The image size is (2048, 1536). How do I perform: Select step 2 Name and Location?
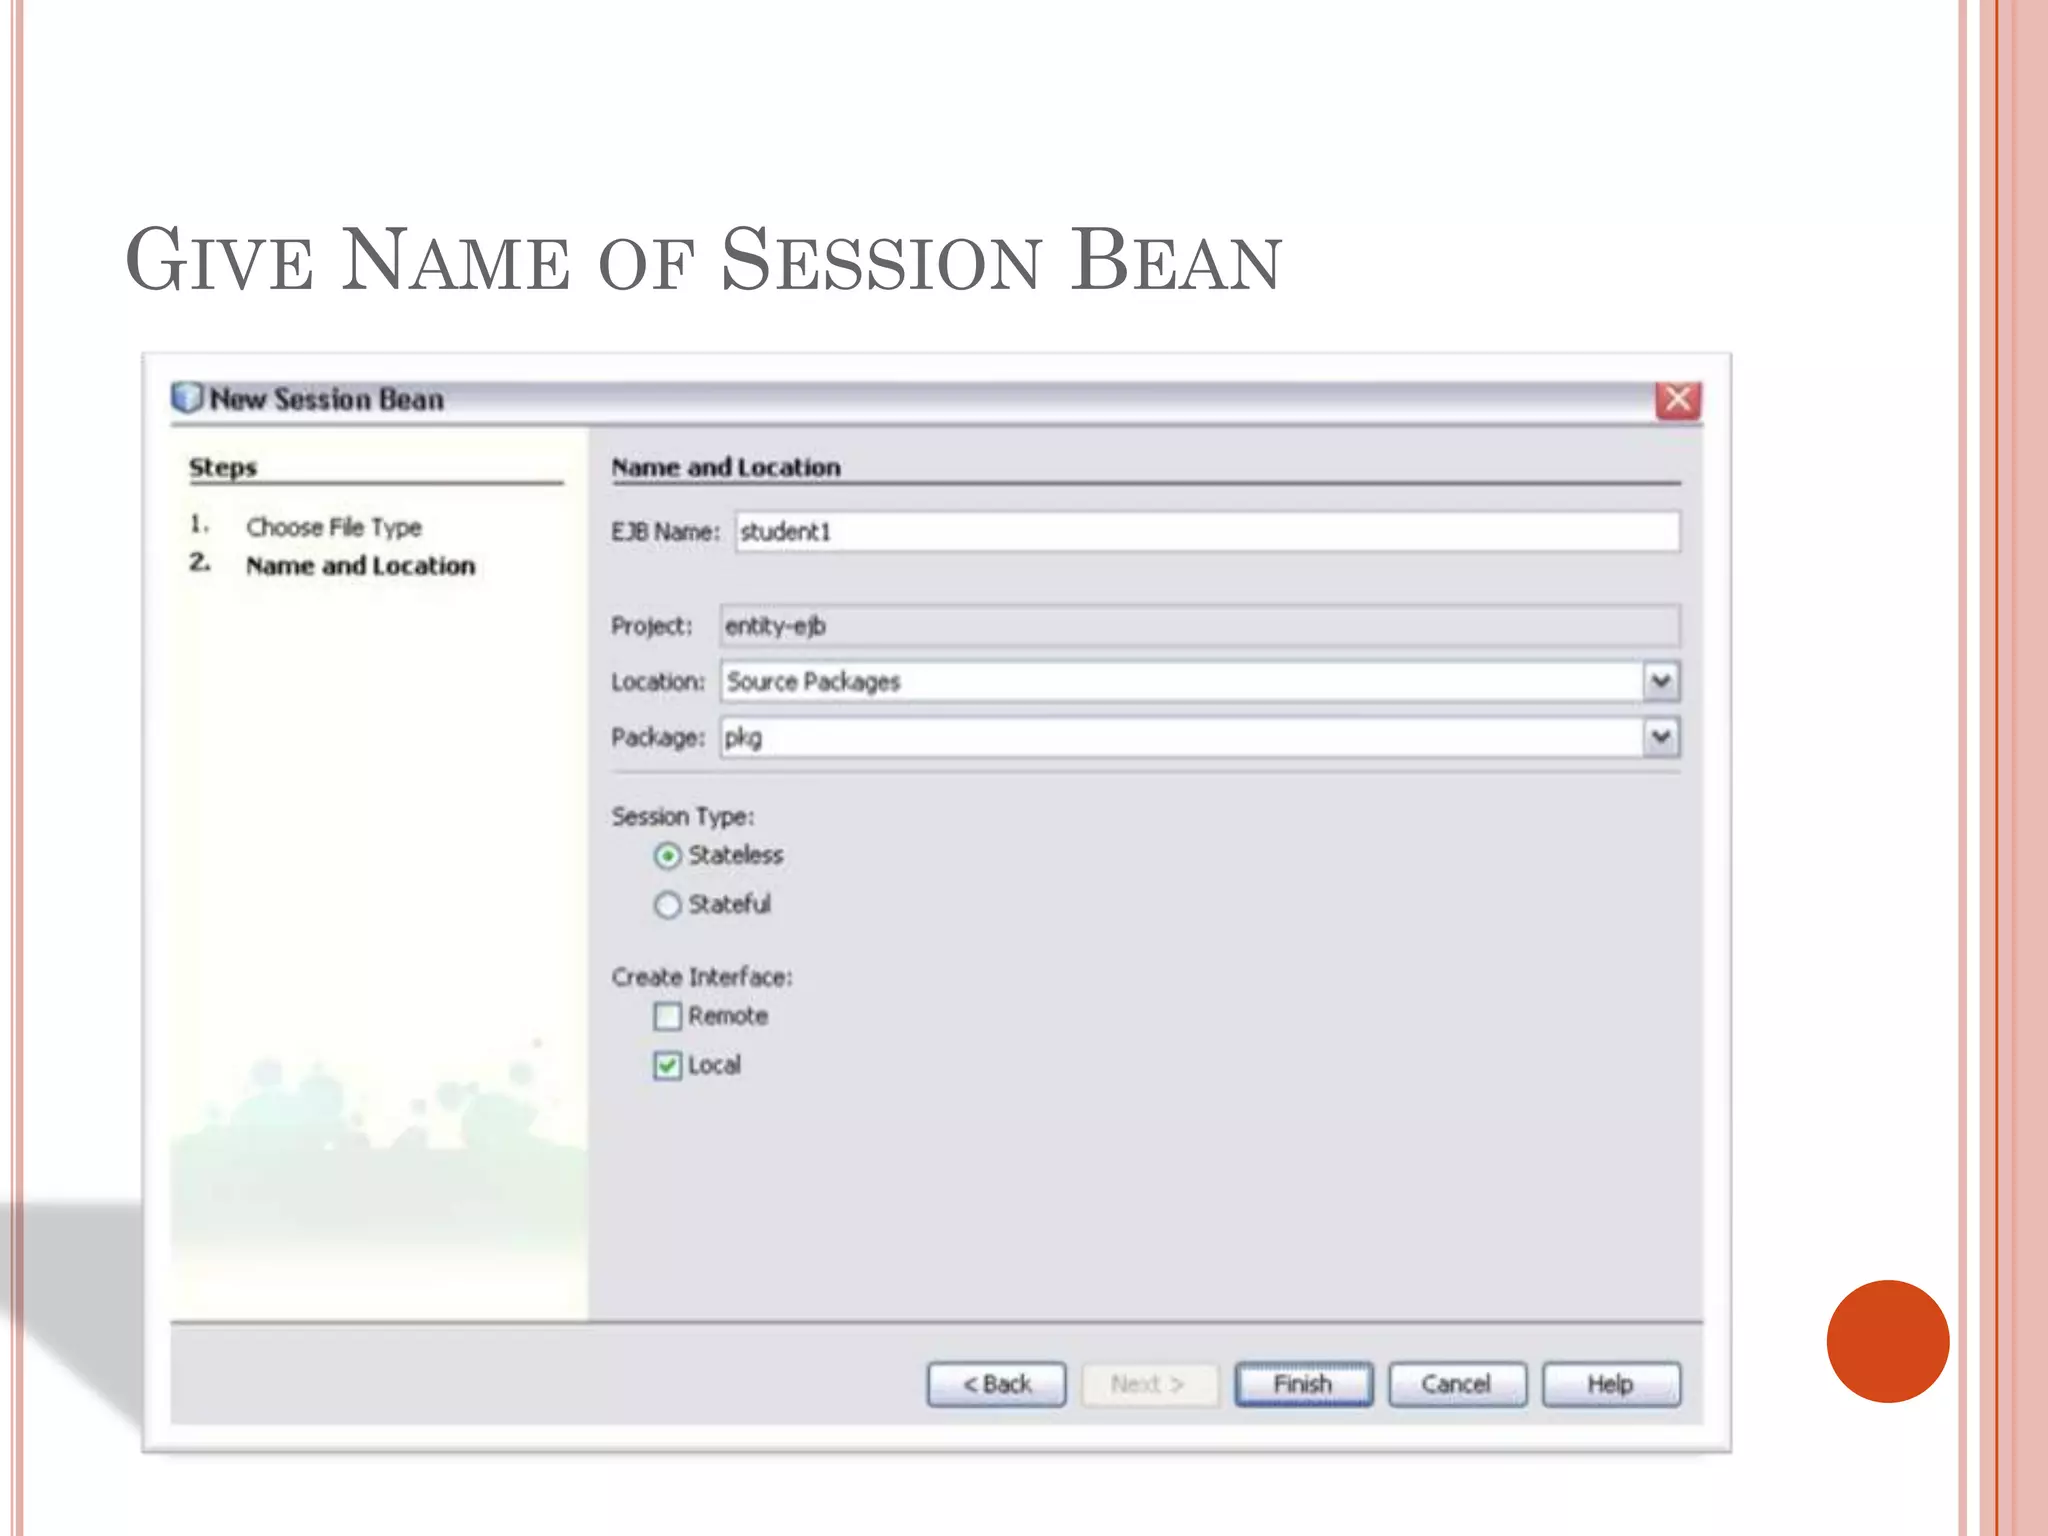click(360, 566)
